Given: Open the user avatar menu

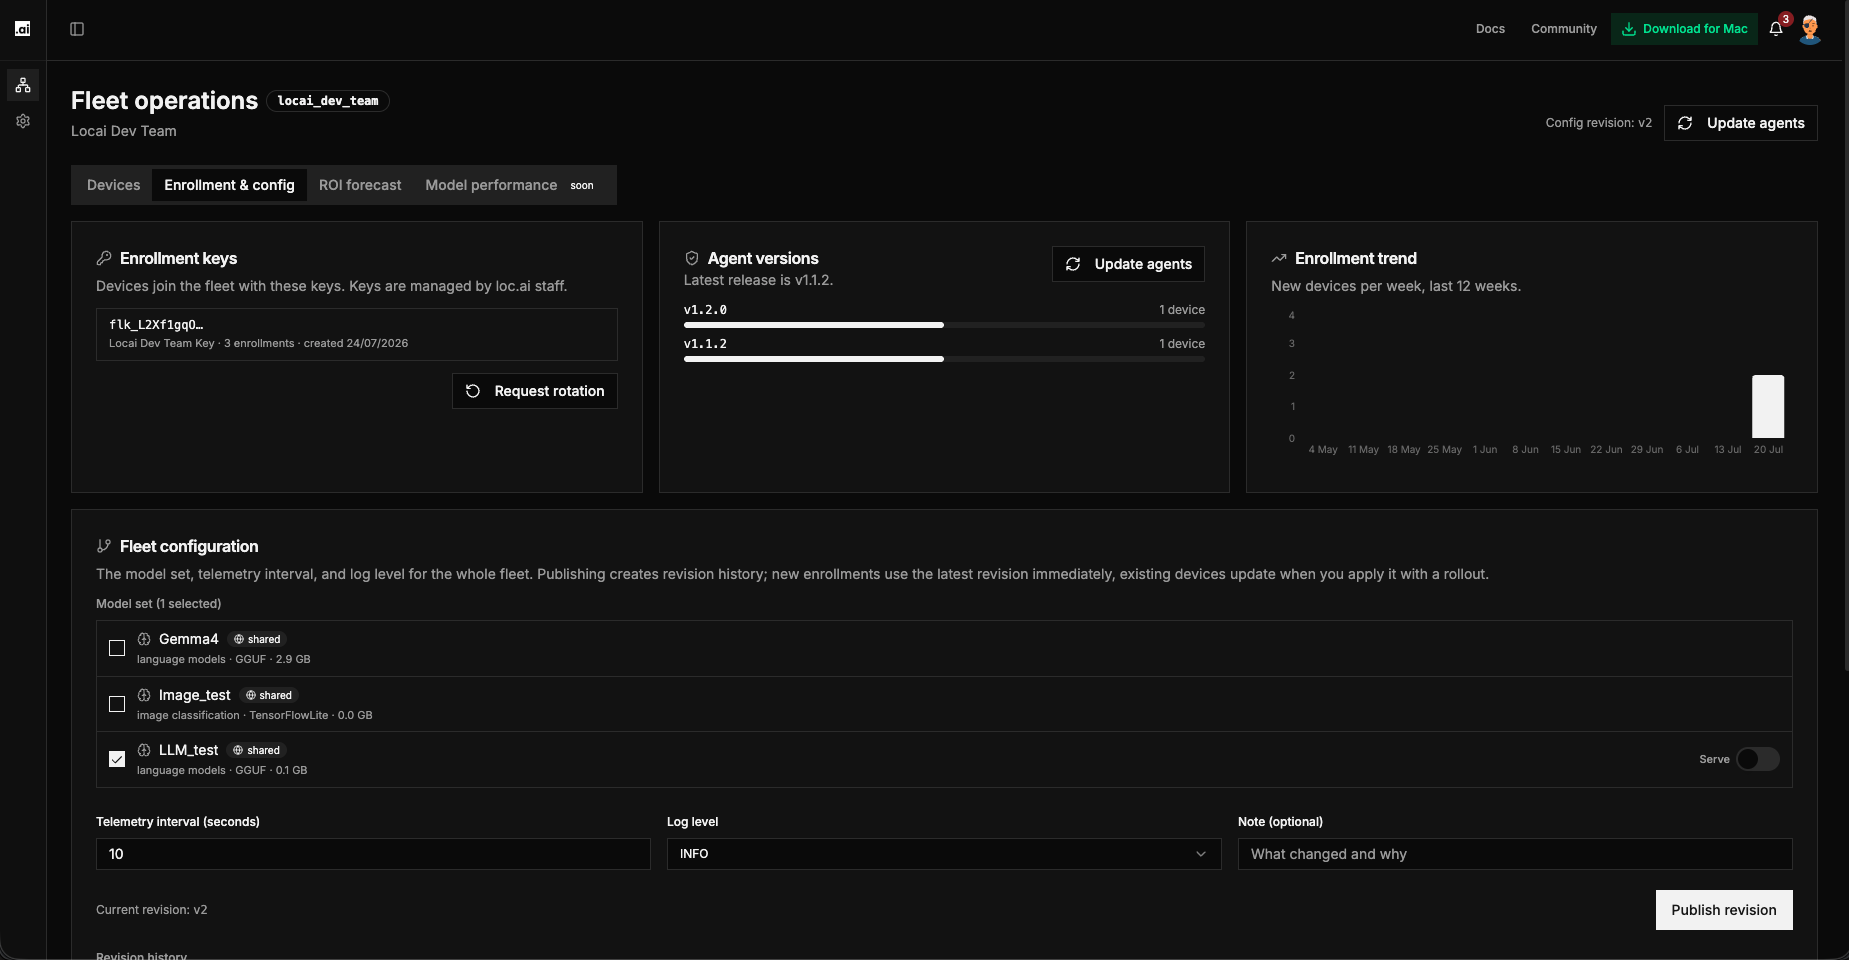Looking at the screenshot, I should [1810, 29].
